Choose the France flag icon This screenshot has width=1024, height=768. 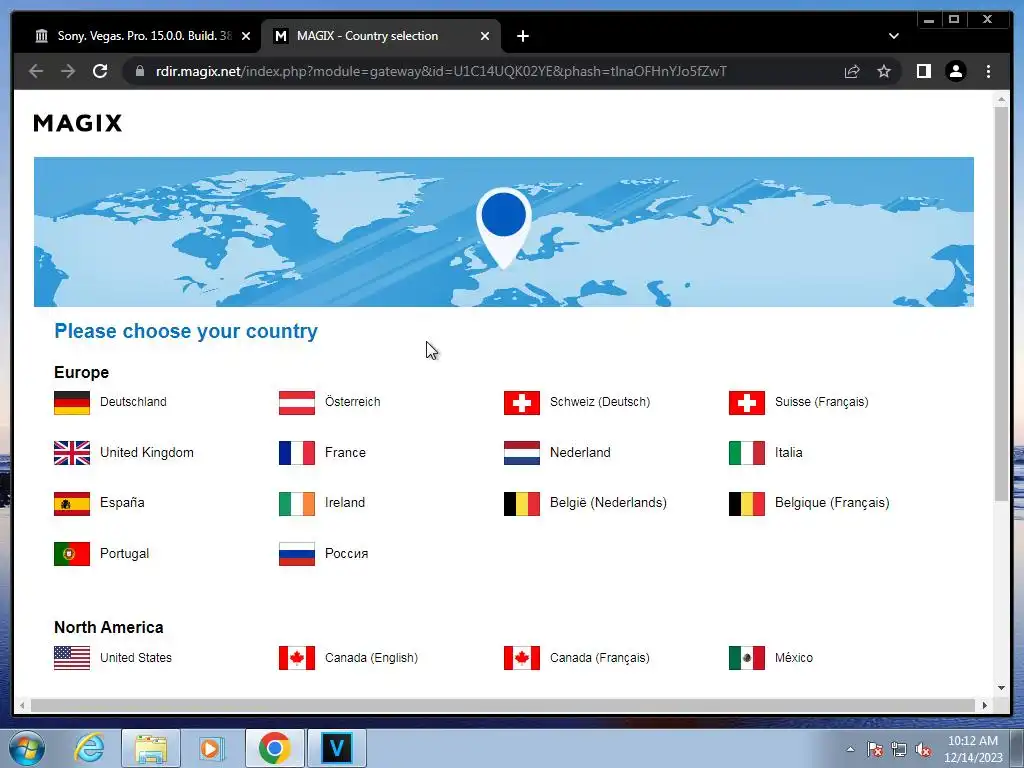296,453
